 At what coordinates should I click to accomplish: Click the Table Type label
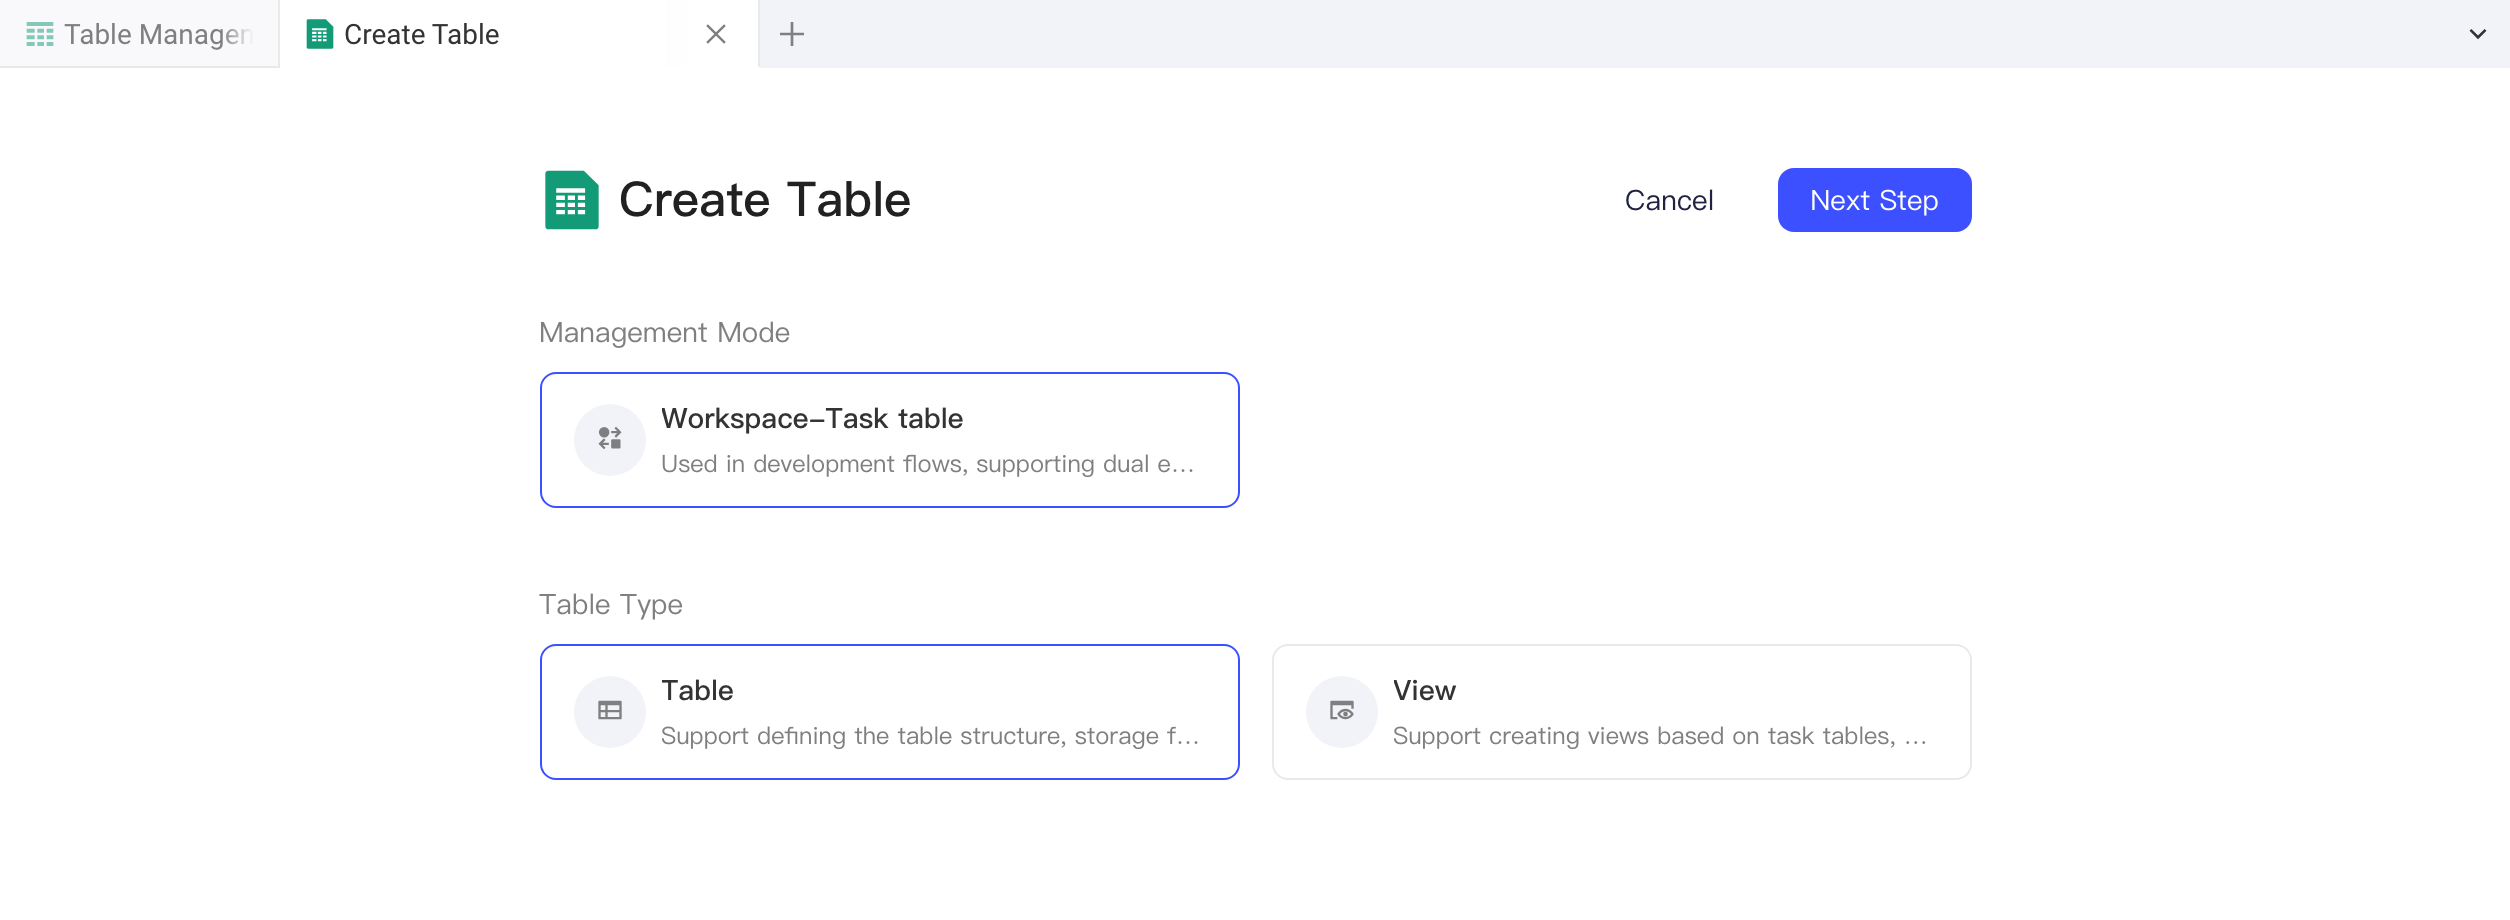tap(611, 605)
